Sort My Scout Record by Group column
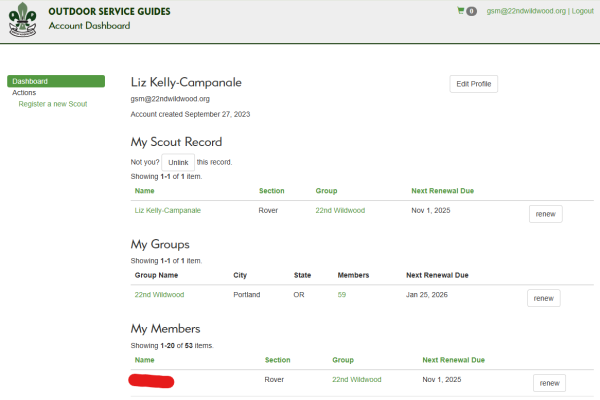The width and height of the screenshot is (600, 400). [326, 190]
